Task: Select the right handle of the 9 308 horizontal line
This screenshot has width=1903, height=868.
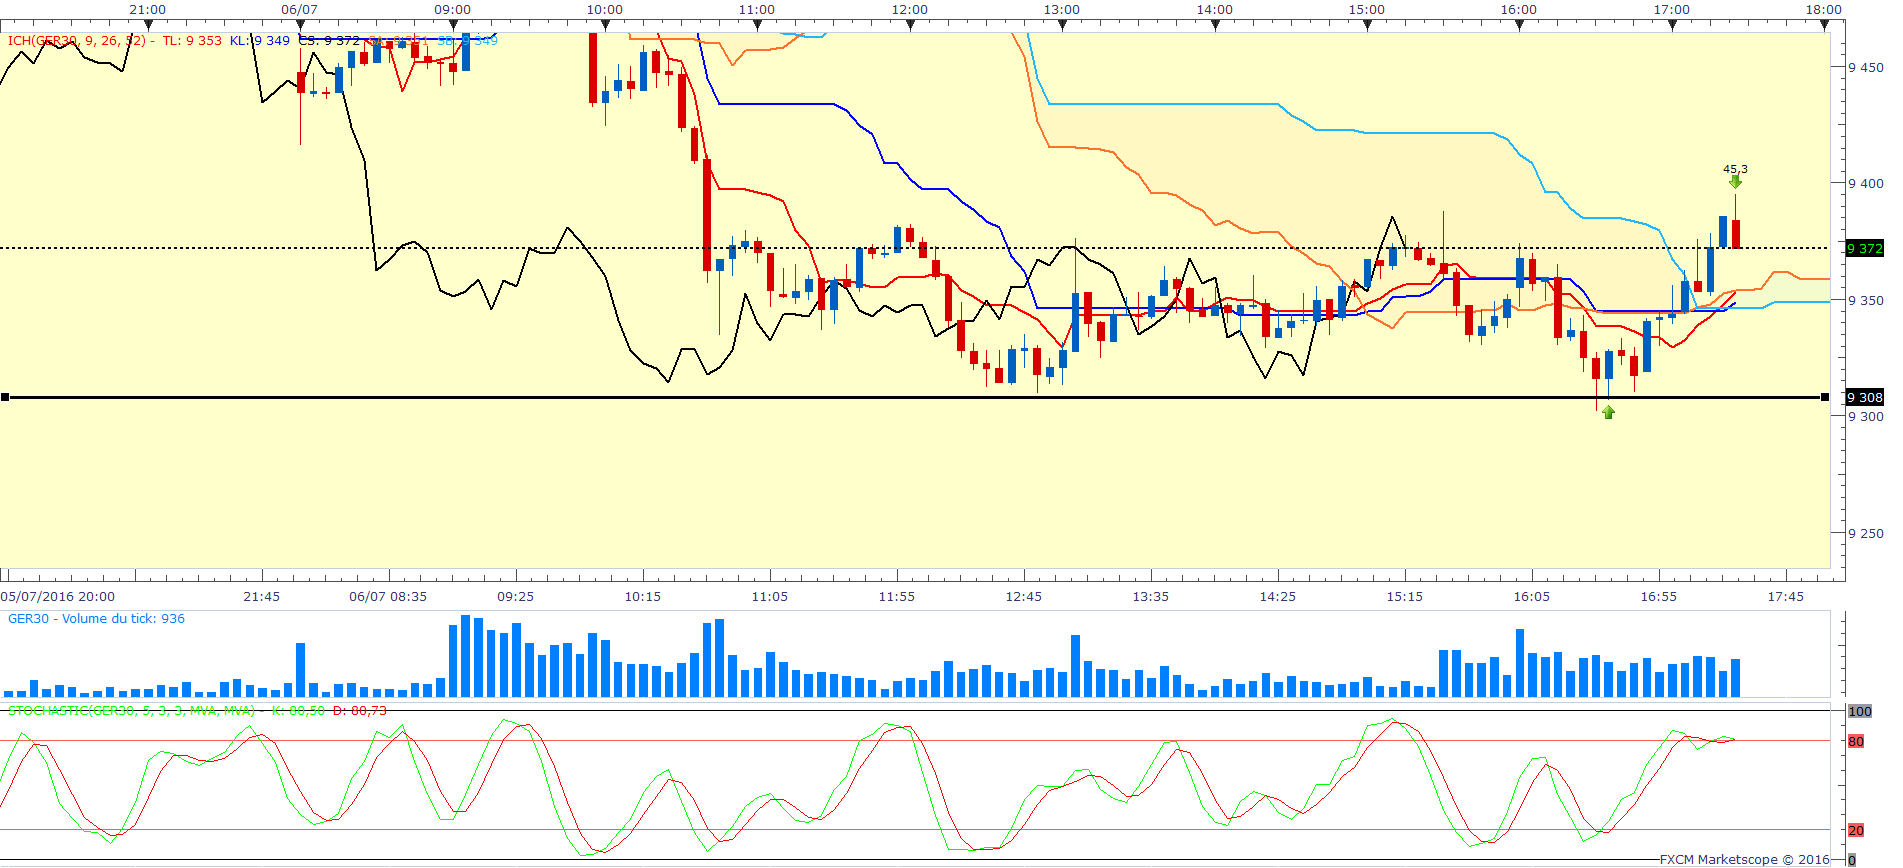Action: [1826, 397]
